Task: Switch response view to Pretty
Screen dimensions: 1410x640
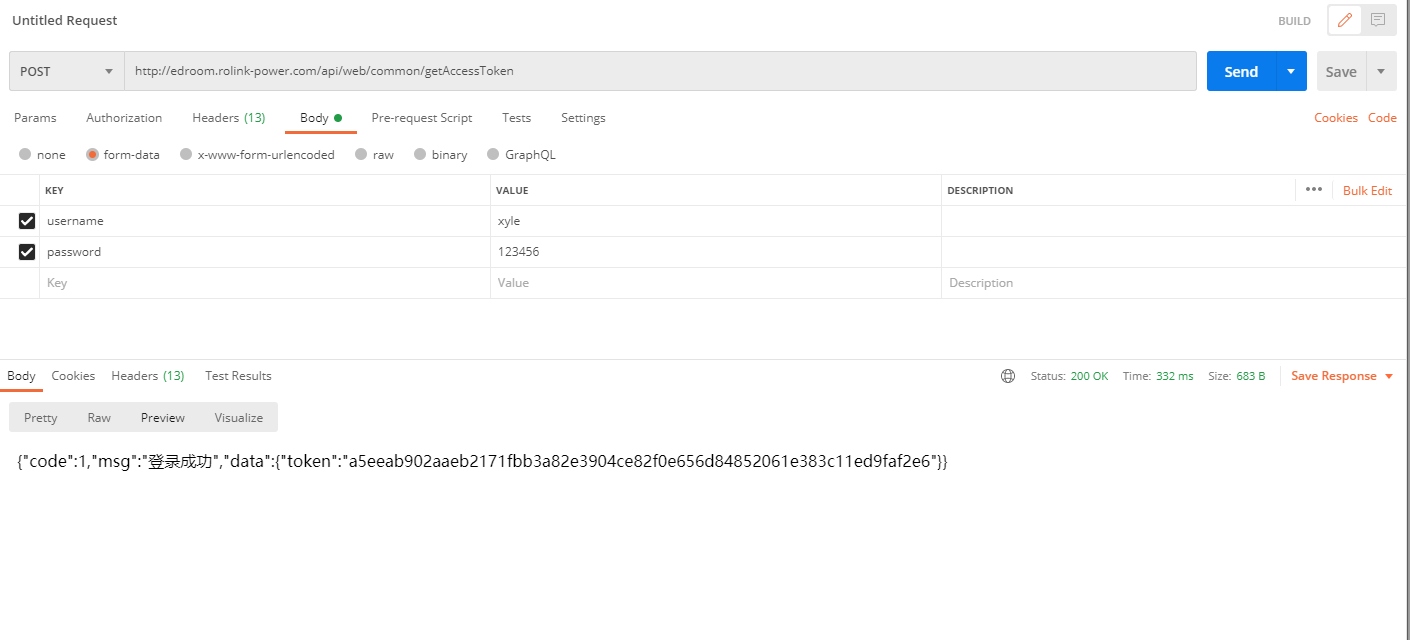Action: (41, 417)
